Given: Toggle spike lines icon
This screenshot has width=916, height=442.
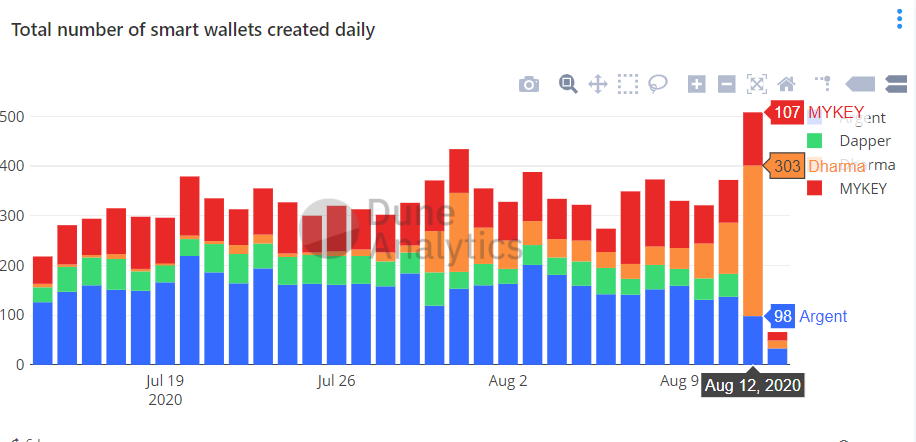Looking at the screenshot, I should (x=822, y=83).
